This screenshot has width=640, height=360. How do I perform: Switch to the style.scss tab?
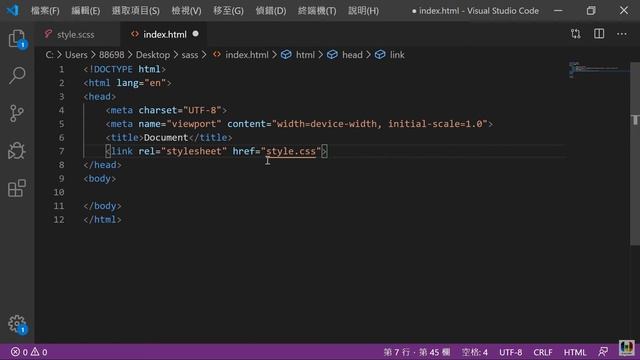[76, 34]
